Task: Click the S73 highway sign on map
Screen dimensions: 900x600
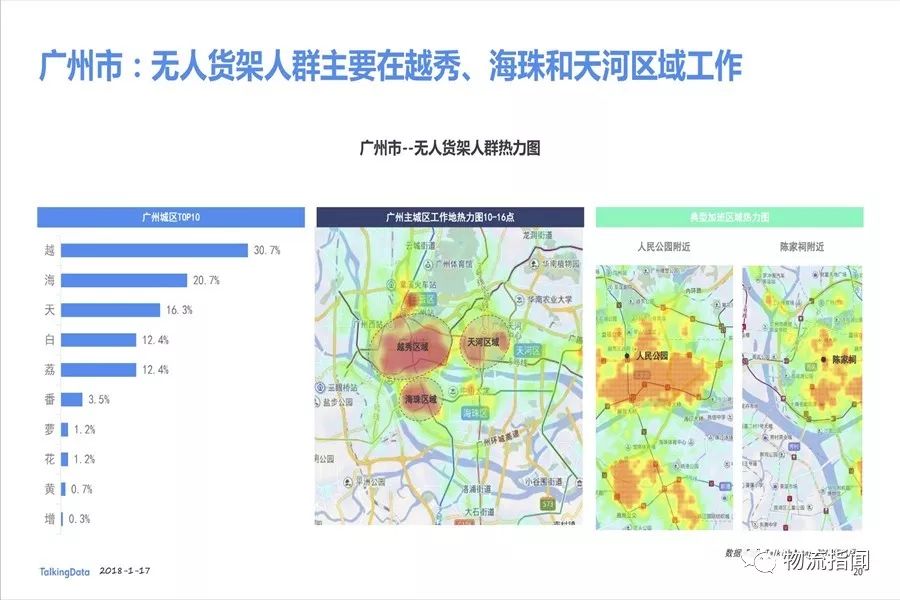Action: (547, 506)
